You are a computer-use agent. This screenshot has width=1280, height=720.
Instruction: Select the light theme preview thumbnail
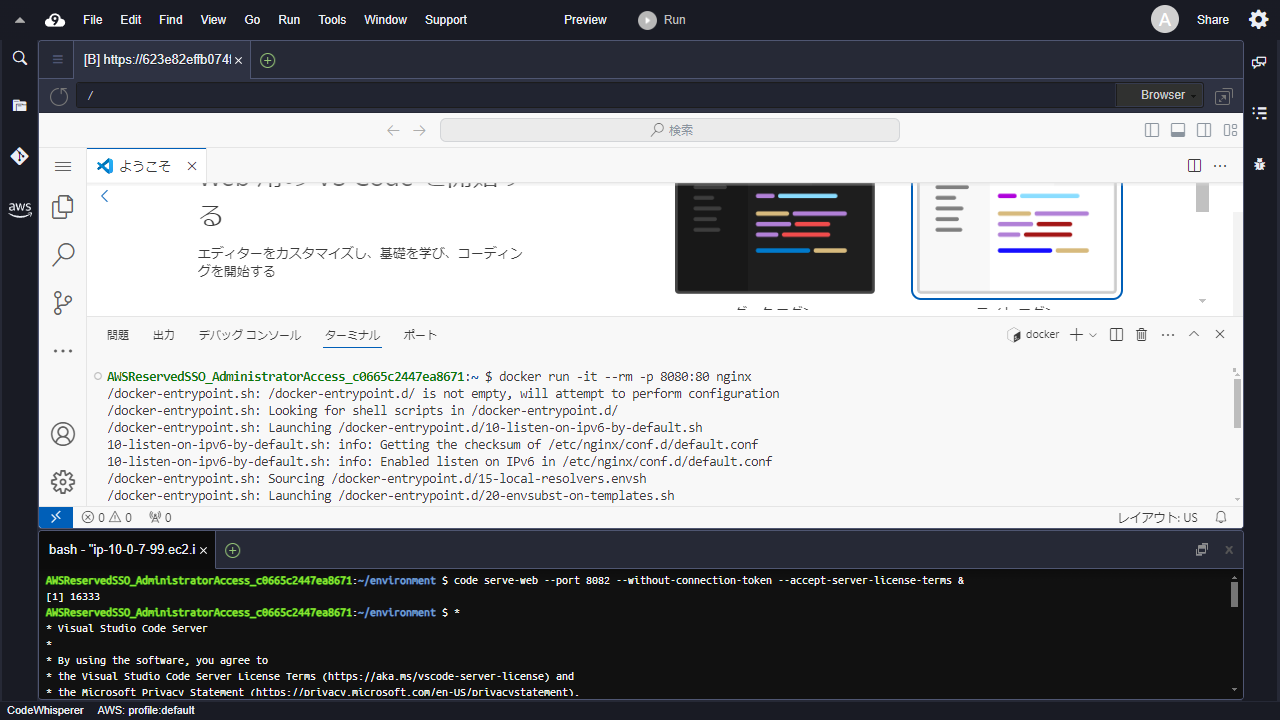[1017, 240]
